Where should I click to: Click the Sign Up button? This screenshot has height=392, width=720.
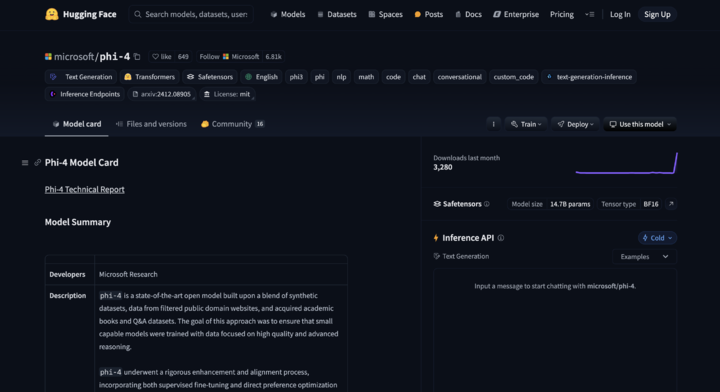coord(657,14)
